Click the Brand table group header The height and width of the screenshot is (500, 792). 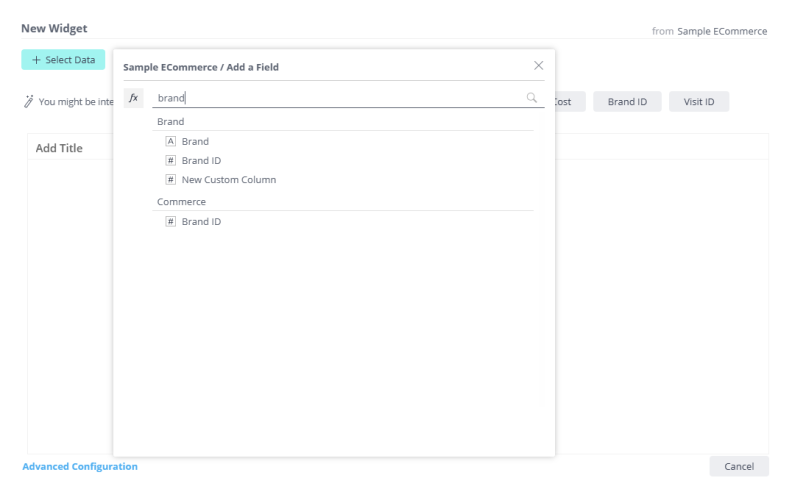tap(171, 121)
